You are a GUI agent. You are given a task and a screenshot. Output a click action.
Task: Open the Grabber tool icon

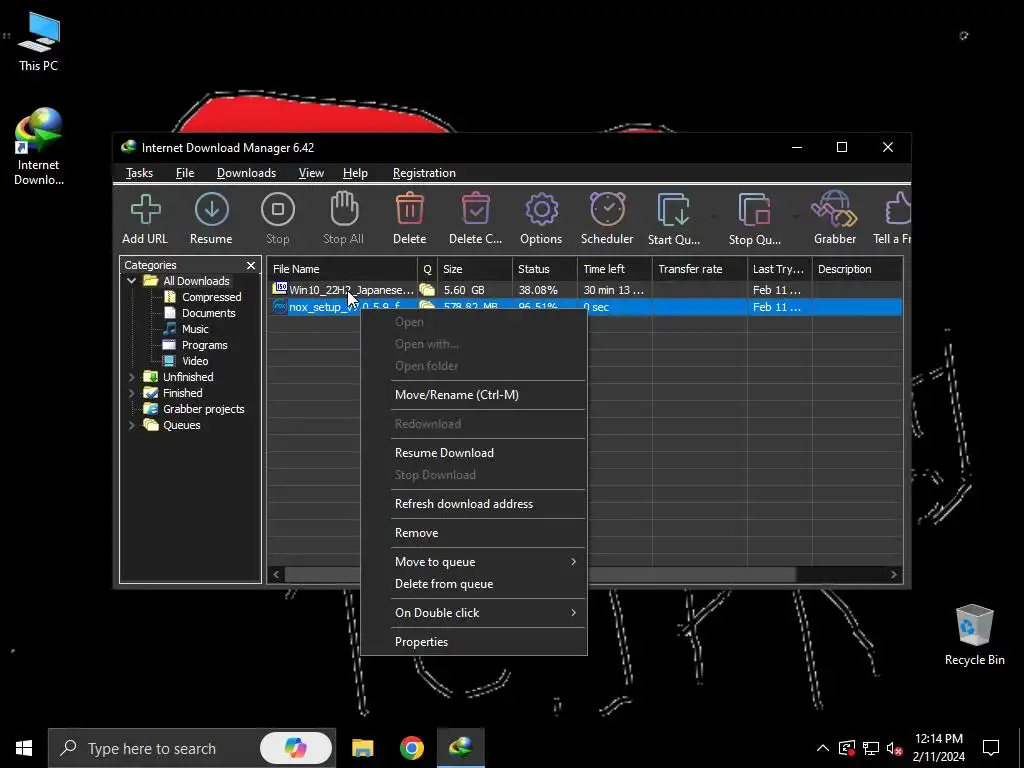pos(834,209)
